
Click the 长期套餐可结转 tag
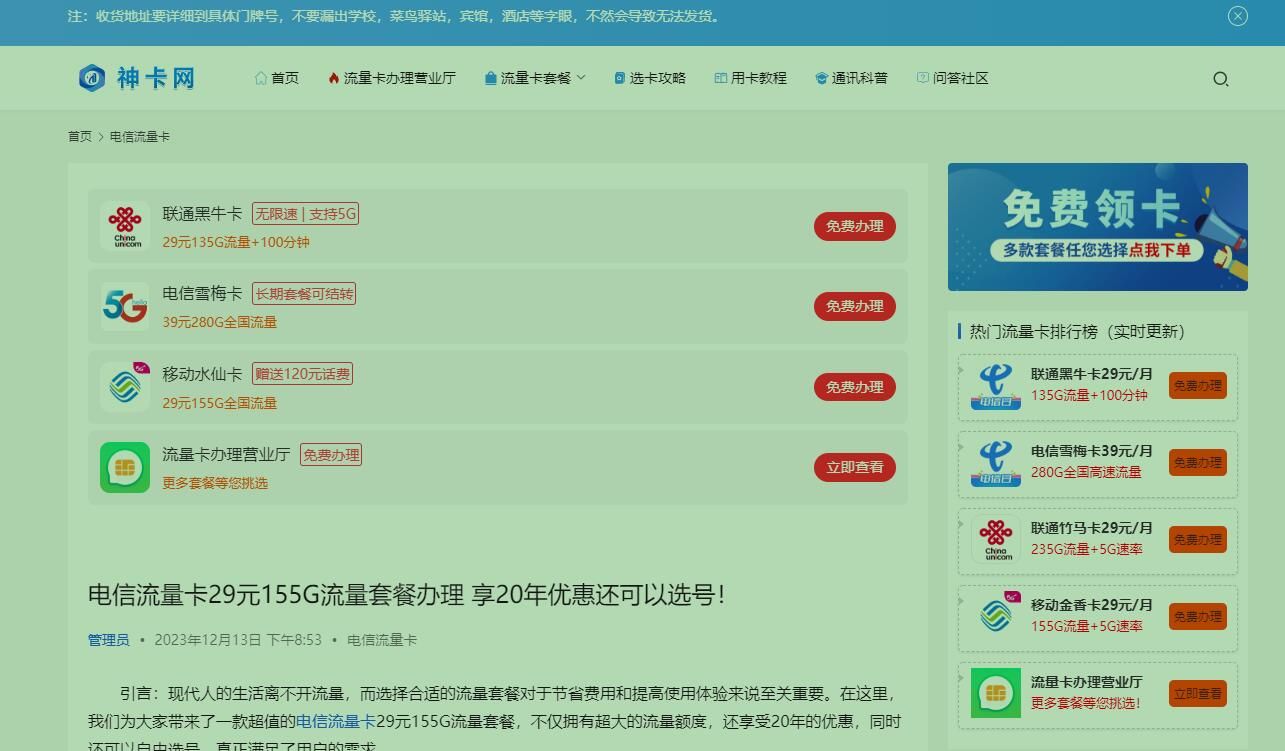point(304,294)
